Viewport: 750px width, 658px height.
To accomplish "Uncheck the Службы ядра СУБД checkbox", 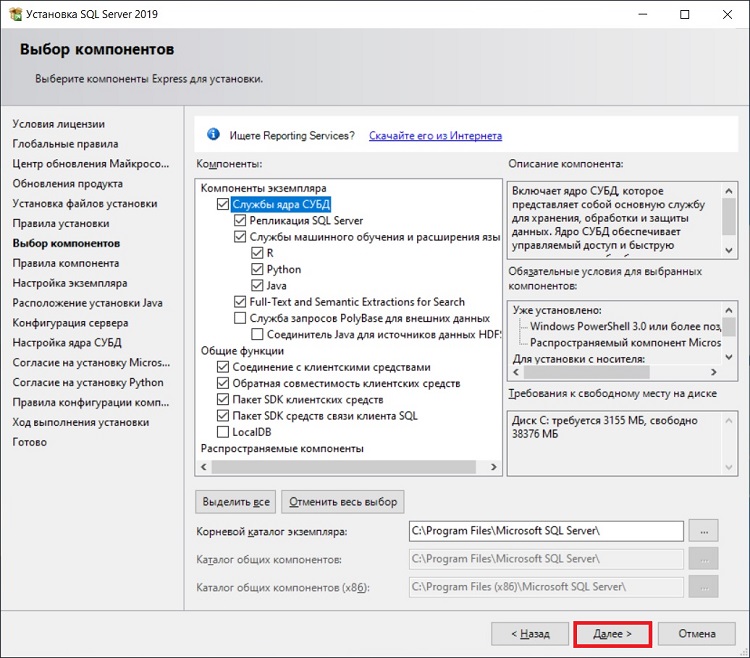I will click(x=223, y=204).
